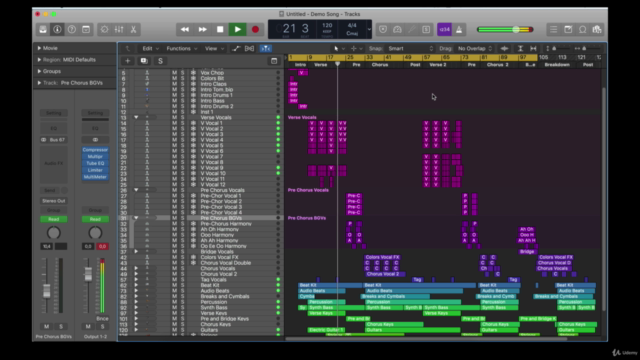Click the Compressor plugin slot
The image size is (640, 360).
point(95,150)
